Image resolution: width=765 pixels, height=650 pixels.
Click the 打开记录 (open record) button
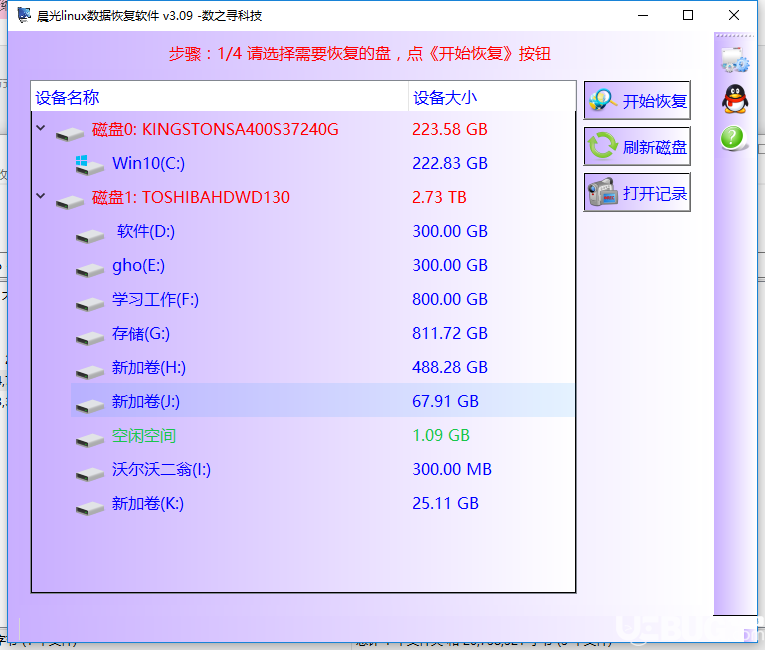click(637, 192)
